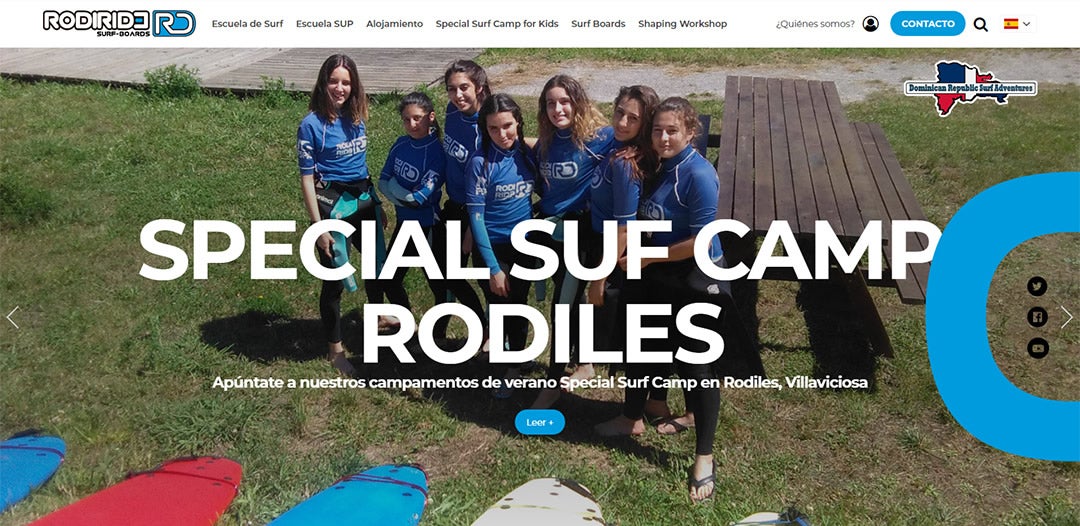Open the Shaping Workshop menu item
The width and height of the screenshot is (1080, 526).
tap(683, 24)
